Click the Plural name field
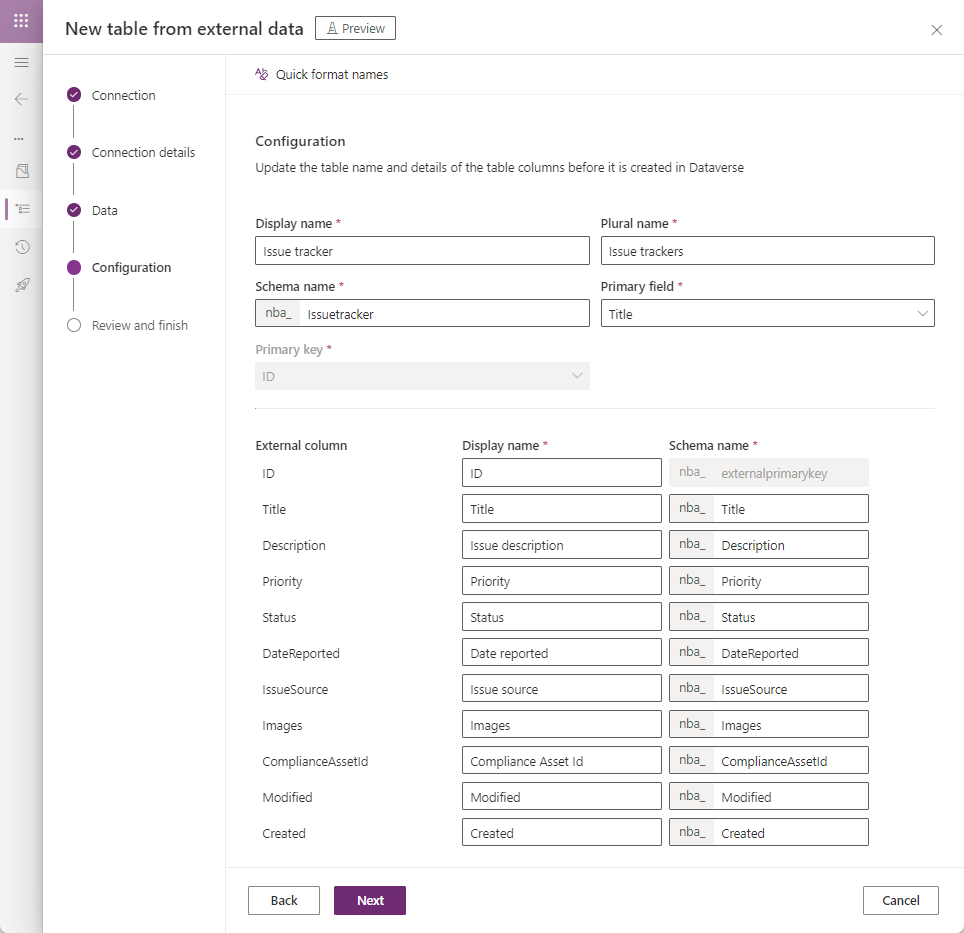The image size is (964, 933). (x=767, y=251)
